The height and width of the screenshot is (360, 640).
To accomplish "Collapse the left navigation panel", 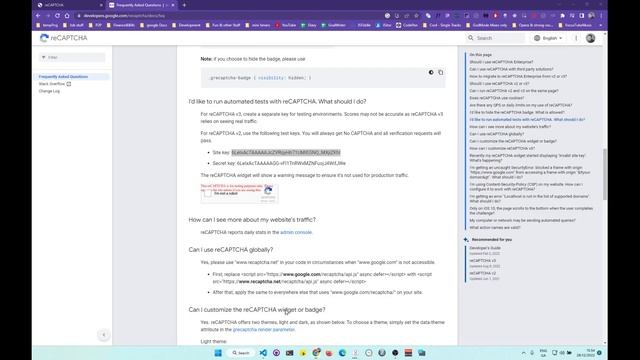I will tap(104, 335).
